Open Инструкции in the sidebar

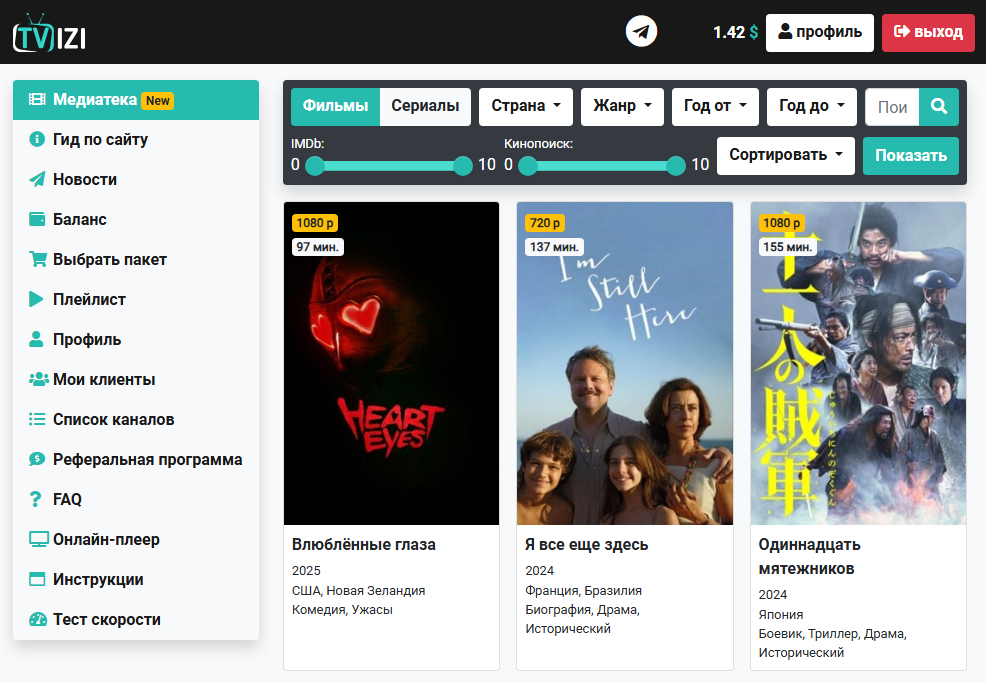(x=136, y=579)
